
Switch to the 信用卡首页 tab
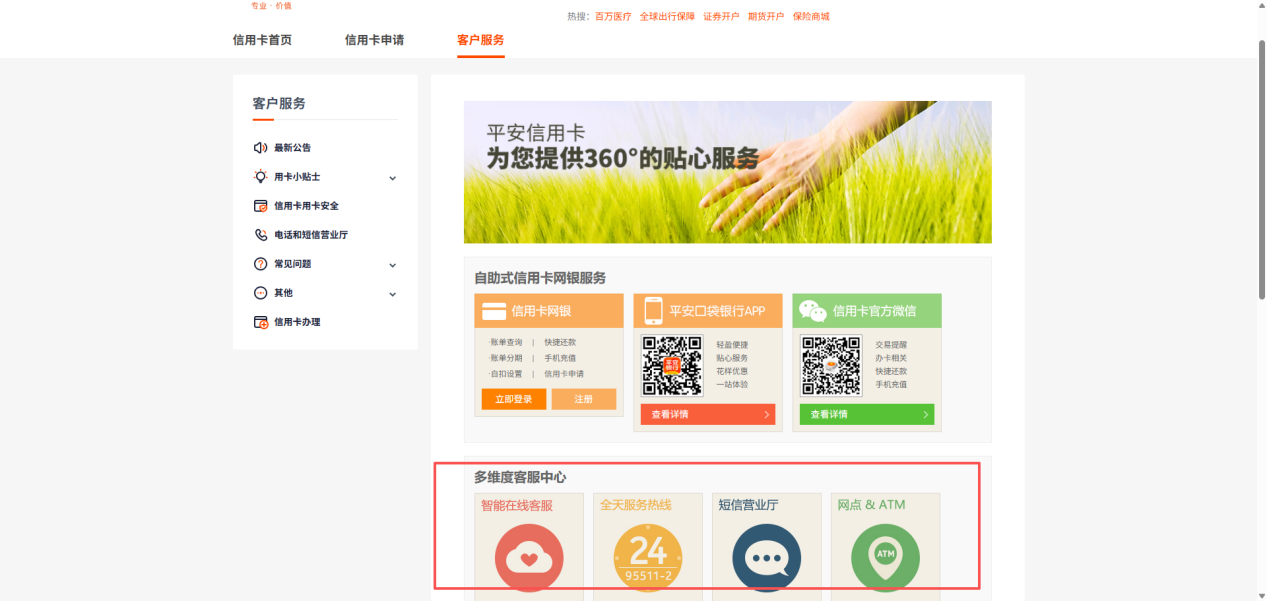pyautogui.click(x=262, y=40)
